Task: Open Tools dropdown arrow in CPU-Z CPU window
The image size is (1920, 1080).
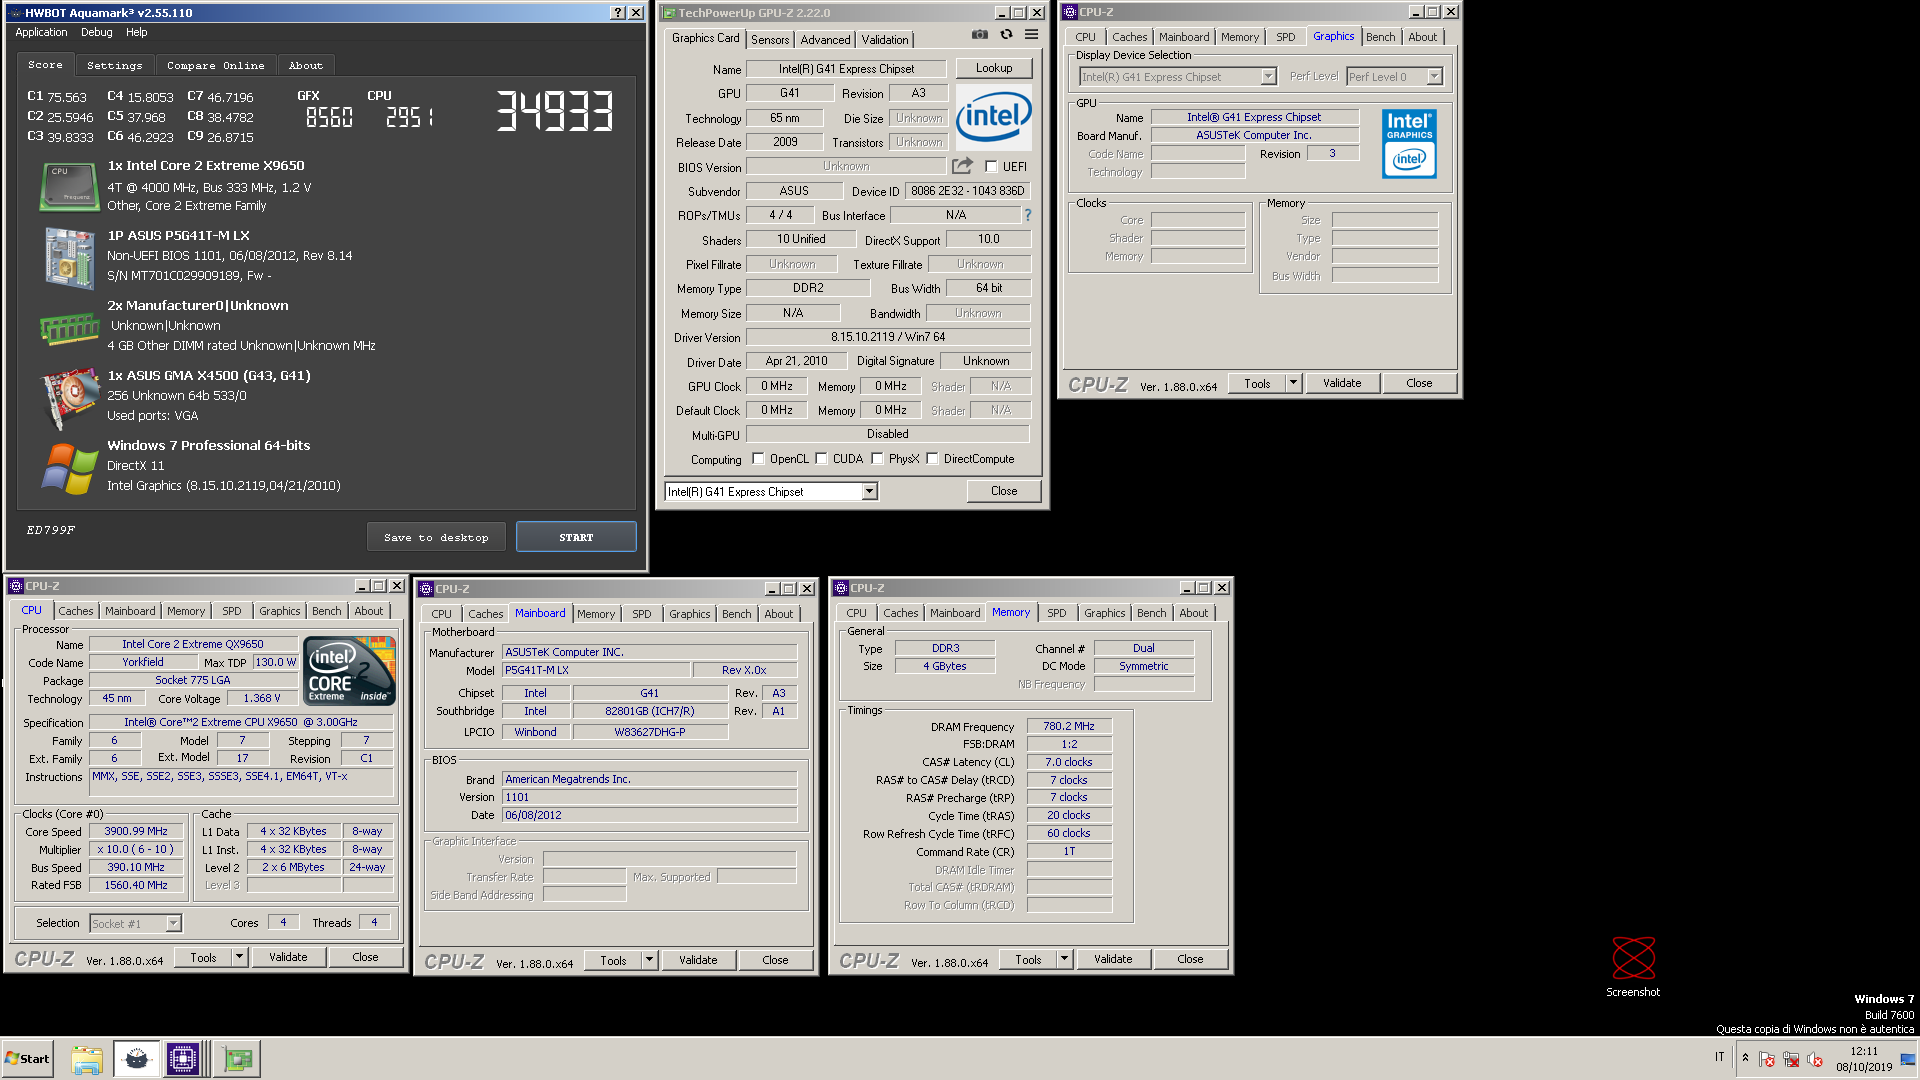Action: [239, 957]
